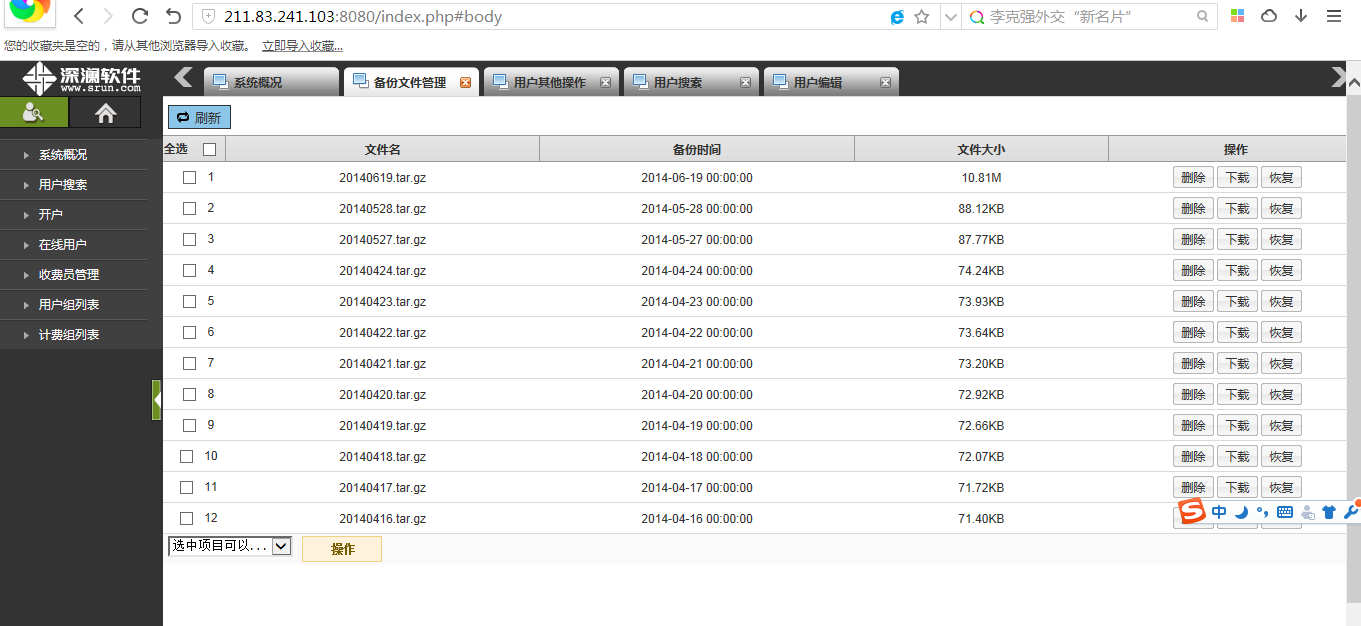The width and height of the screenshot is (1361, 626).
Task: Open the 选中项目可以... dropdown
Action: [229, 546]
